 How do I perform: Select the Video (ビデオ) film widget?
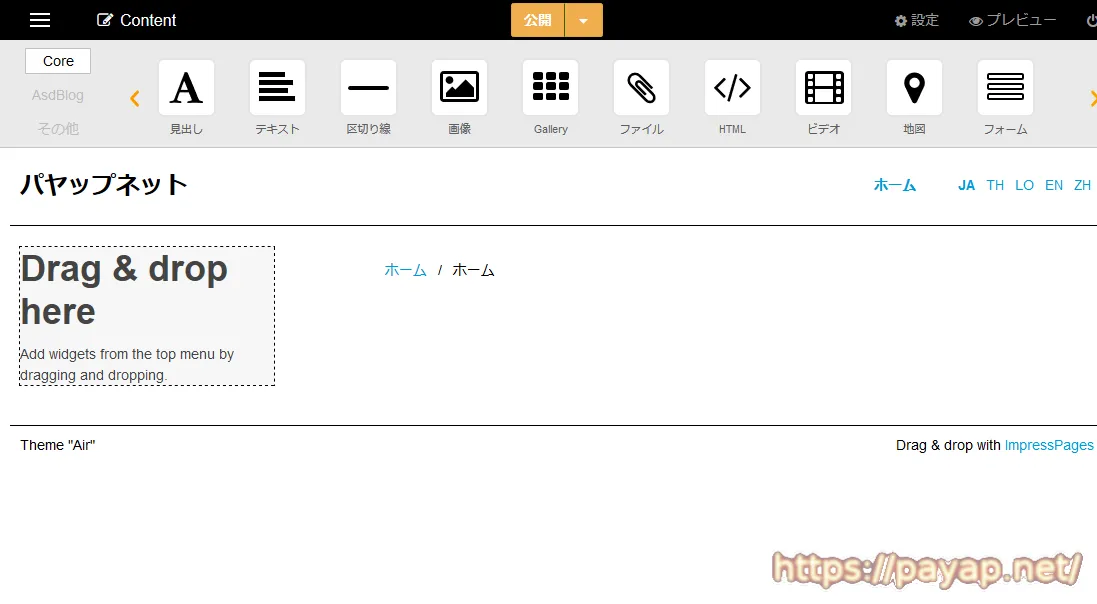(x=823, y=88)
